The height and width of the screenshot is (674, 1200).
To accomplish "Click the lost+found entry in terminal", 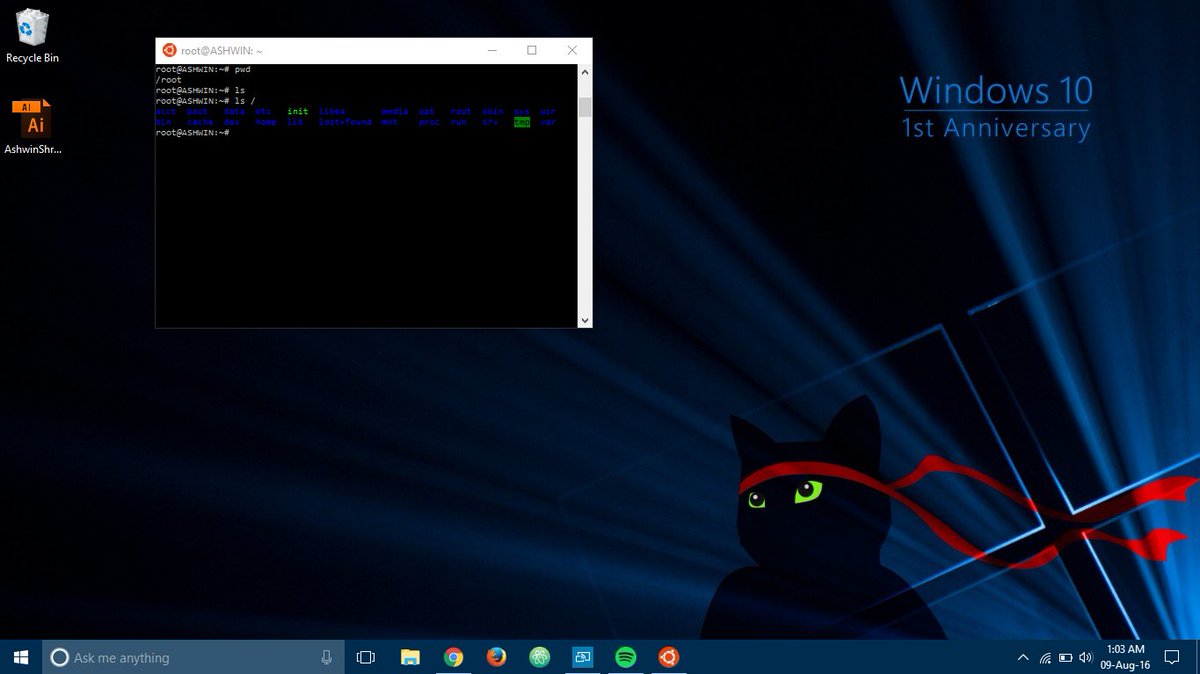I will click(x=345, y=122).
